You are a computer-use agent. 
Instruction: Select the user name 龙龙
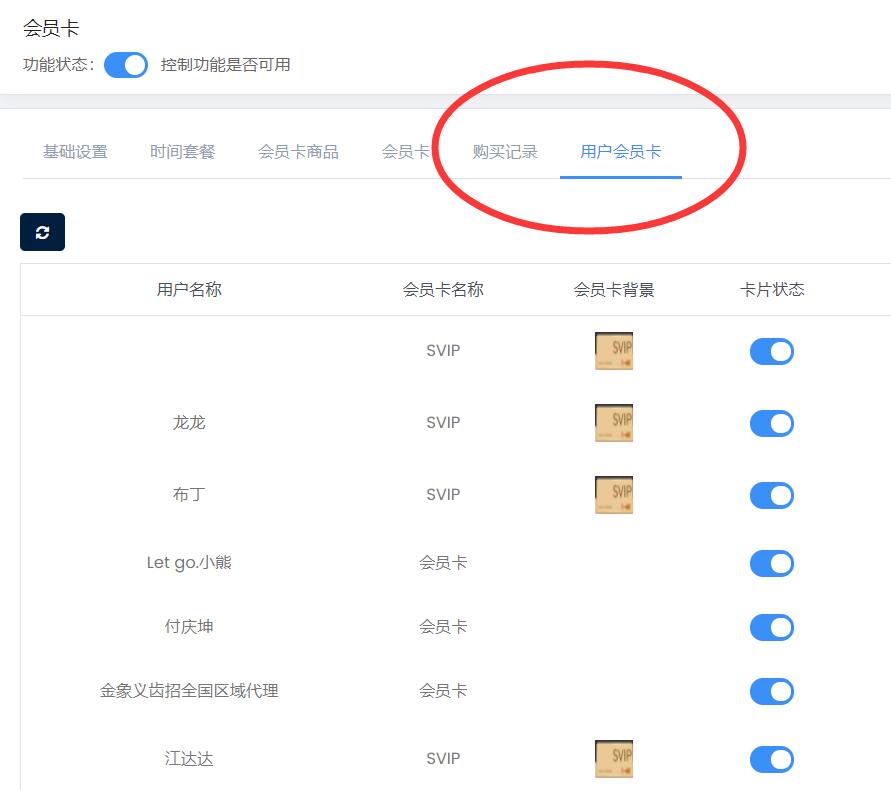coord(189,423)
